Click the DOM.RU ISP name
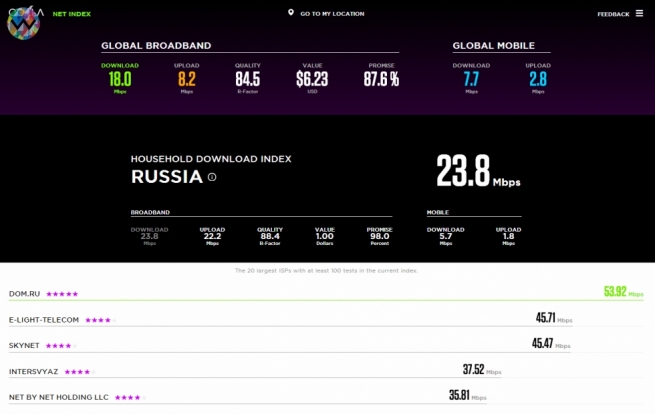The image size is (655, 414). 25,294
